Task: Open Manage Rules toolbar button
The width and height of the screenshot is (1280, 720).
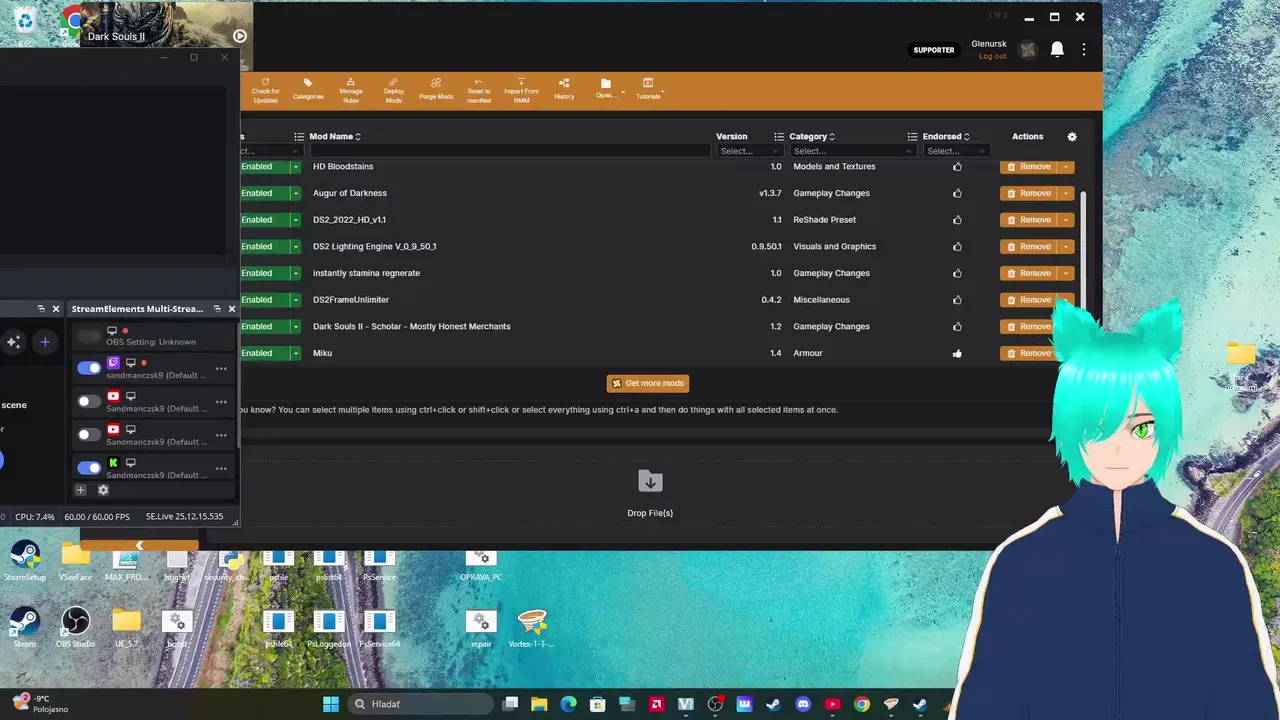Action: tap(351, 89)
